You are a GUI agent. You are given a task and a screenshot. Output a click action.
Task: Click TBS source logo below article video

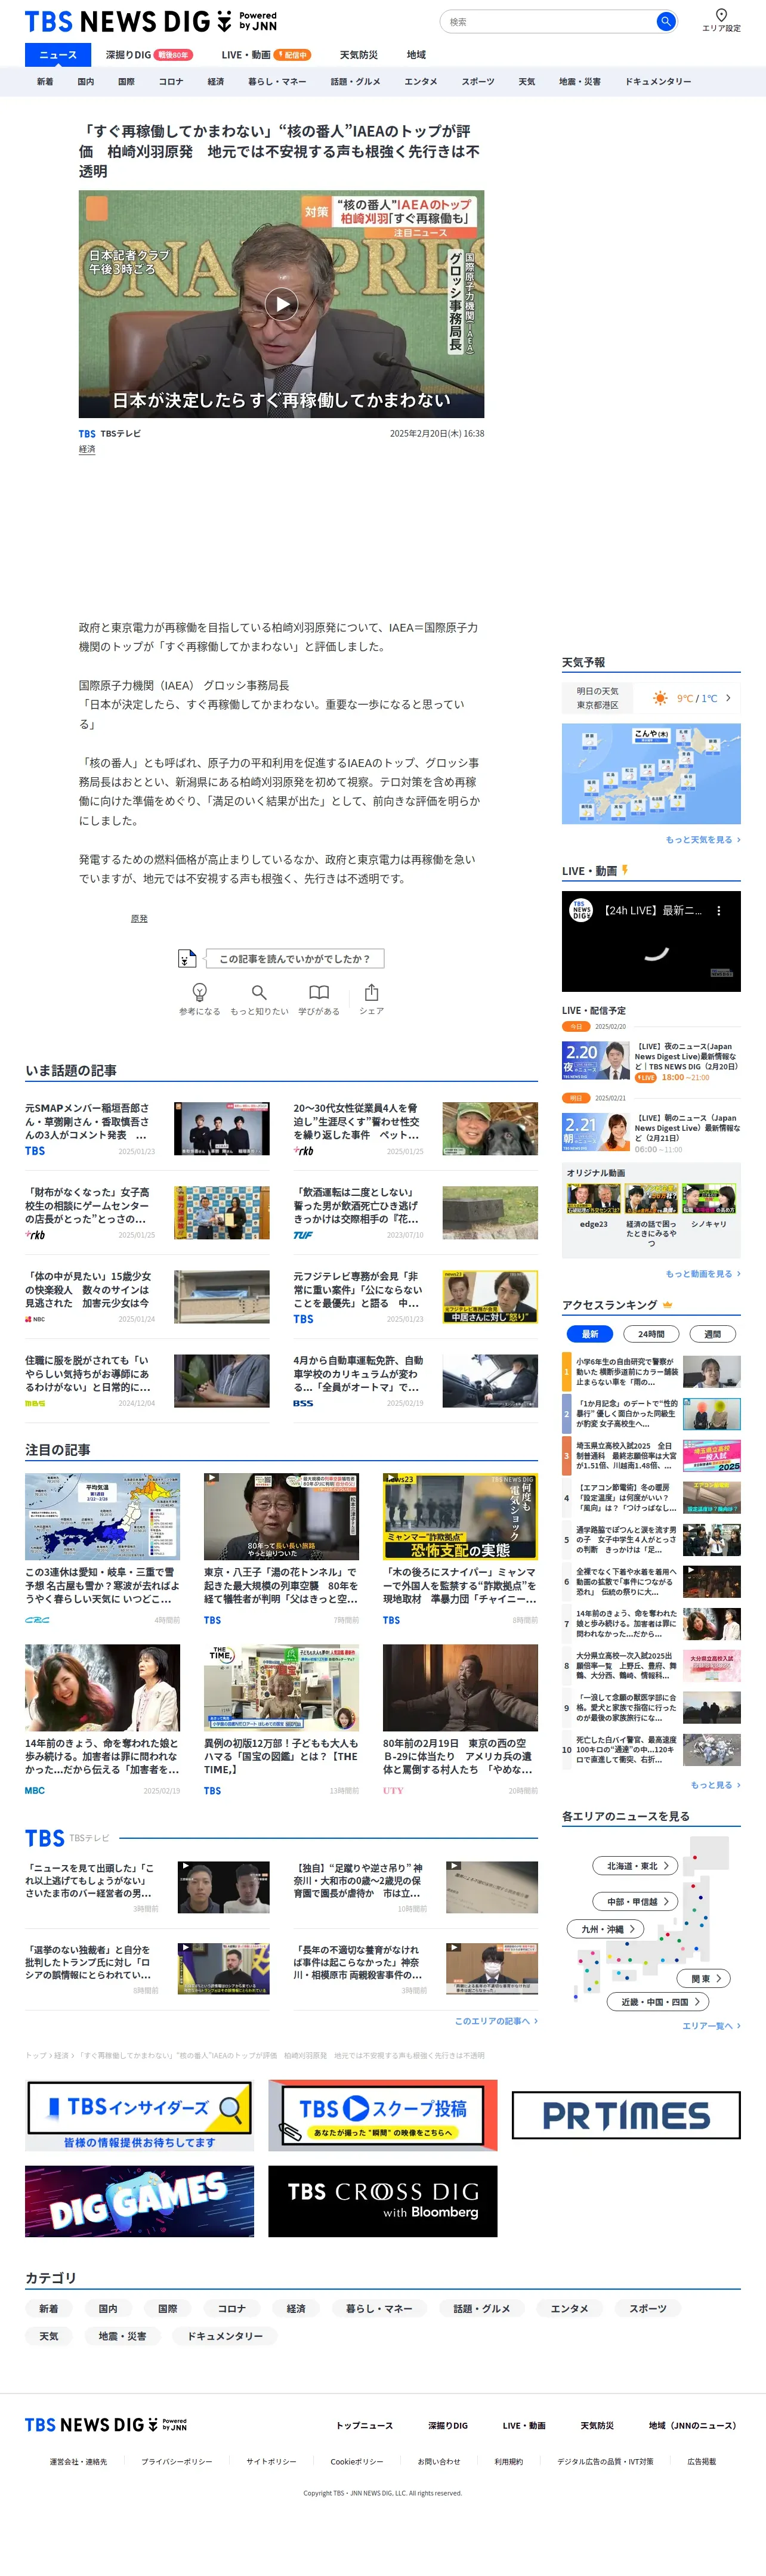click(x=87, y=434)
